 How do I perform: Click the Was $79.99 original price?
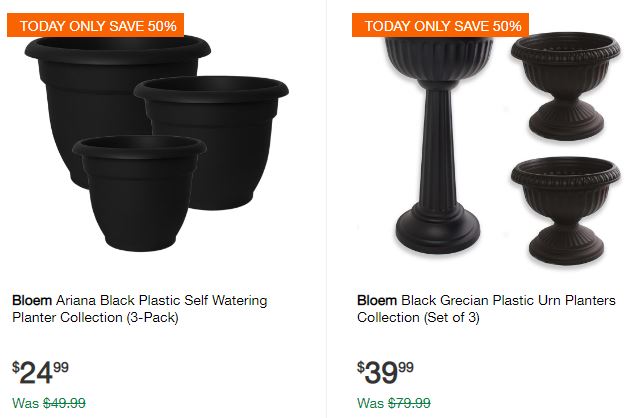(x=394, y=404)
